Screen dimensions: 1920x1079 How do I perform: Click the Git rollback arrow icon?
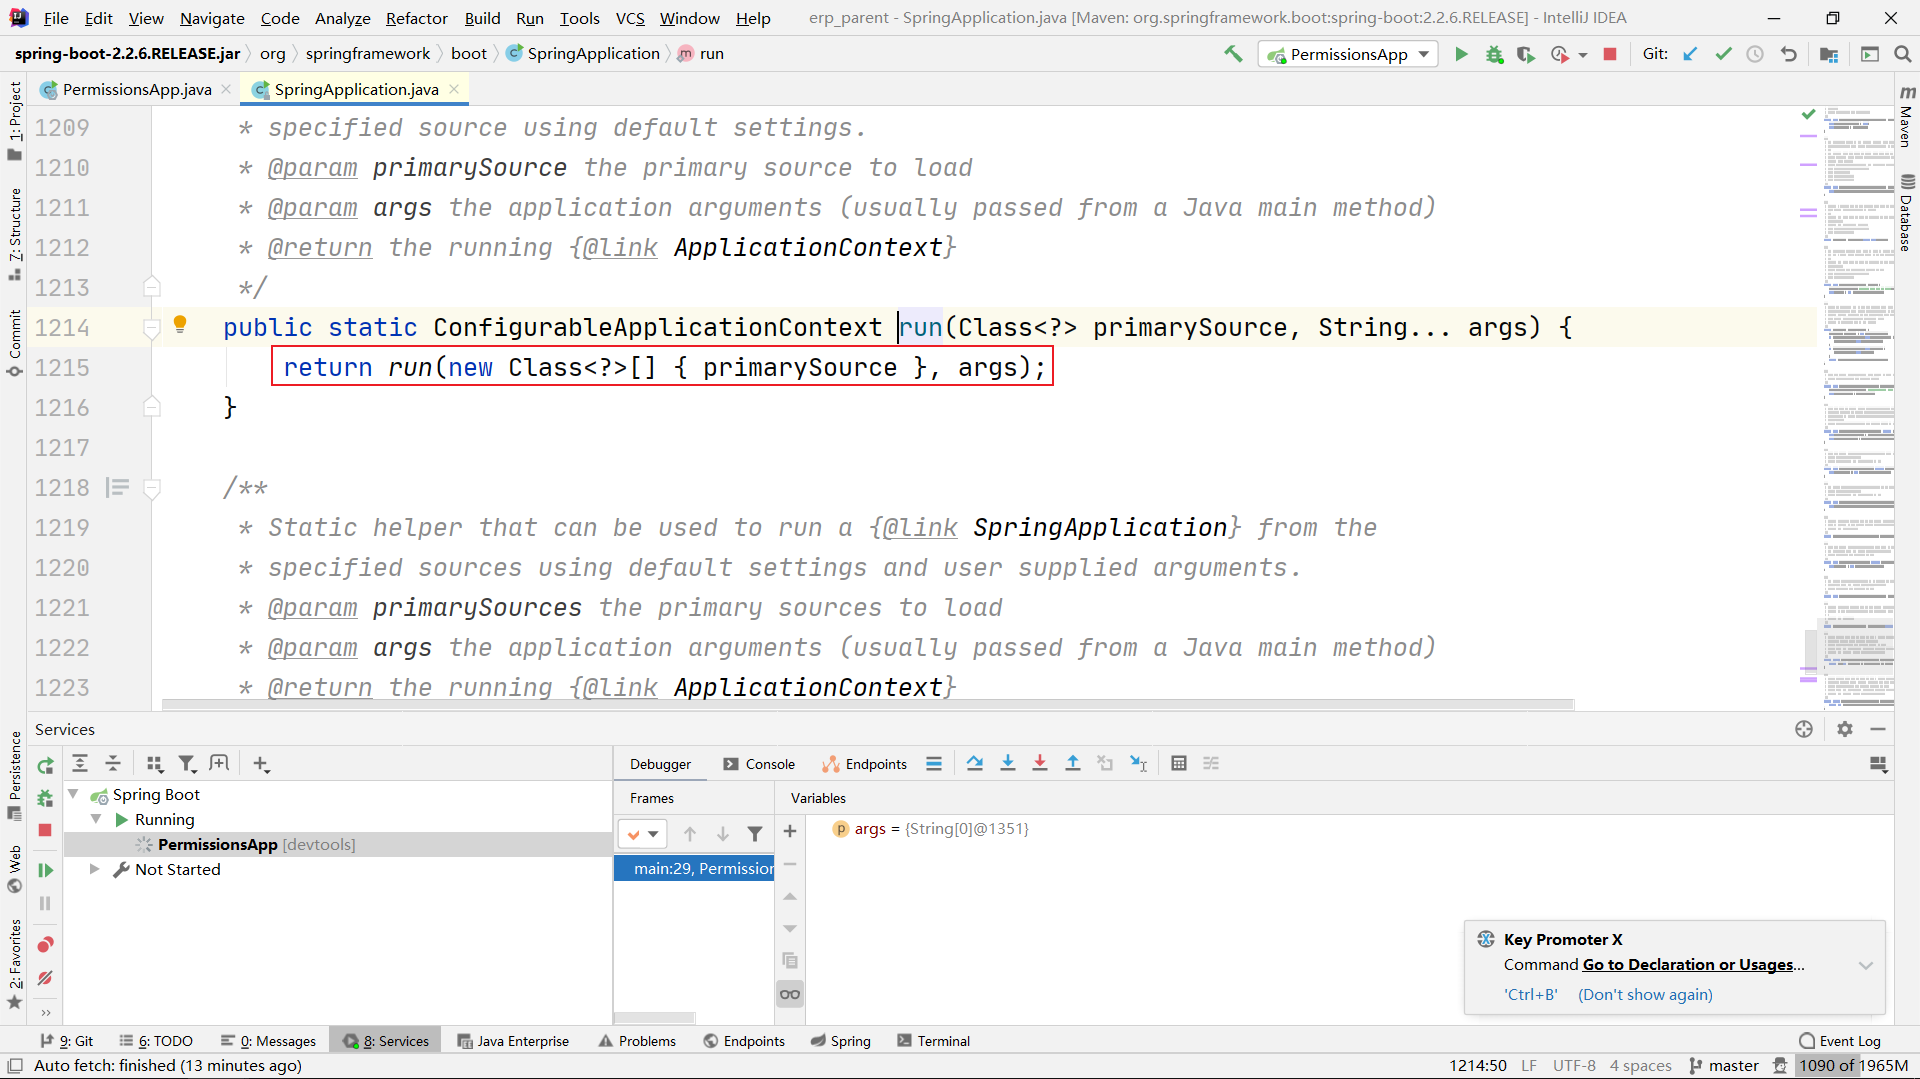tap(1788, 54)
